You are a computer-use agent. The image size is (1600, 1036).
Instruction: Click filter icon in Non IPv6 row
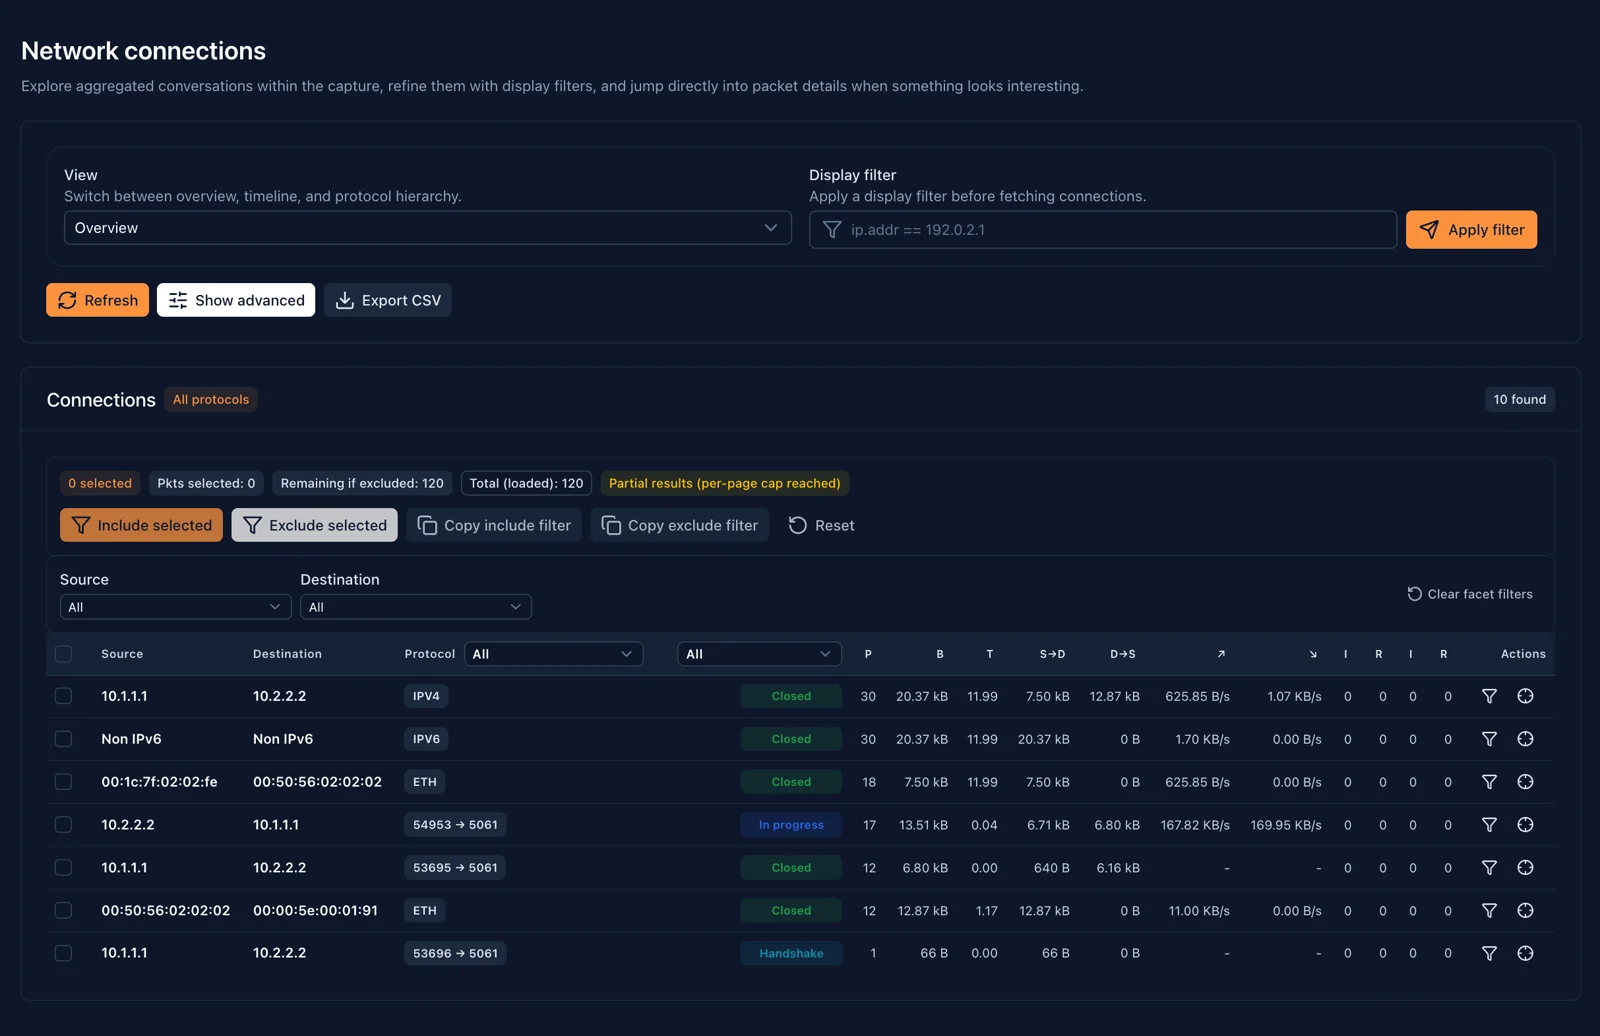(x=1489, y=739)
